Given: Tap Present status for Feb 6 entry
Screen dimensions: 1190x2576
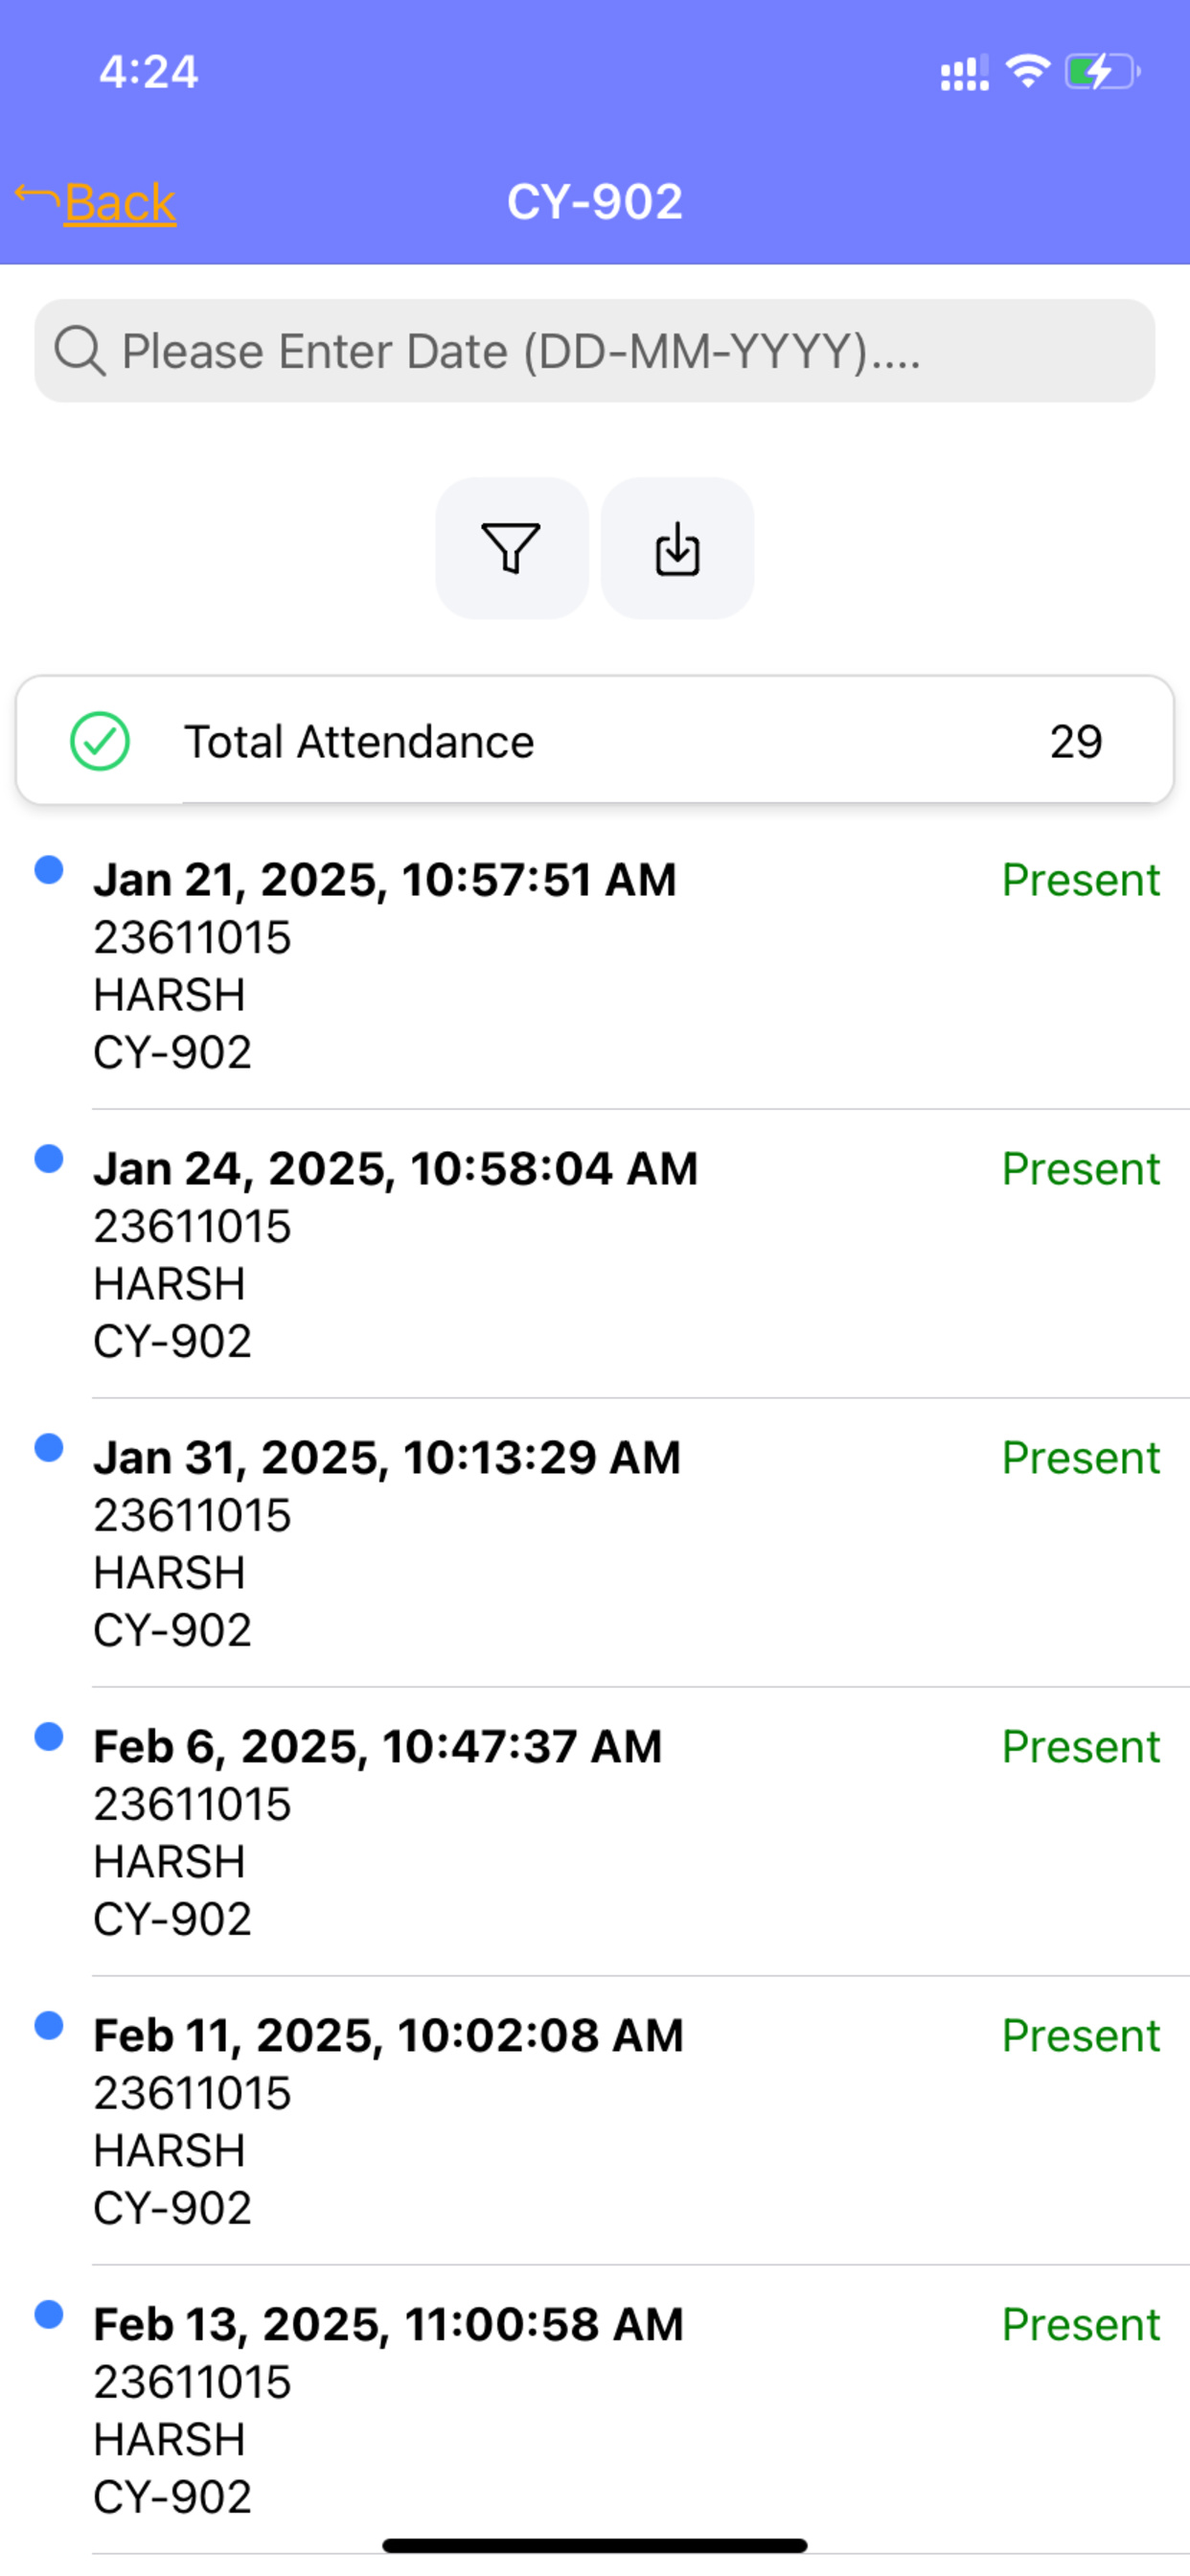Looking at the screenshot, I should (1081, 1747).
